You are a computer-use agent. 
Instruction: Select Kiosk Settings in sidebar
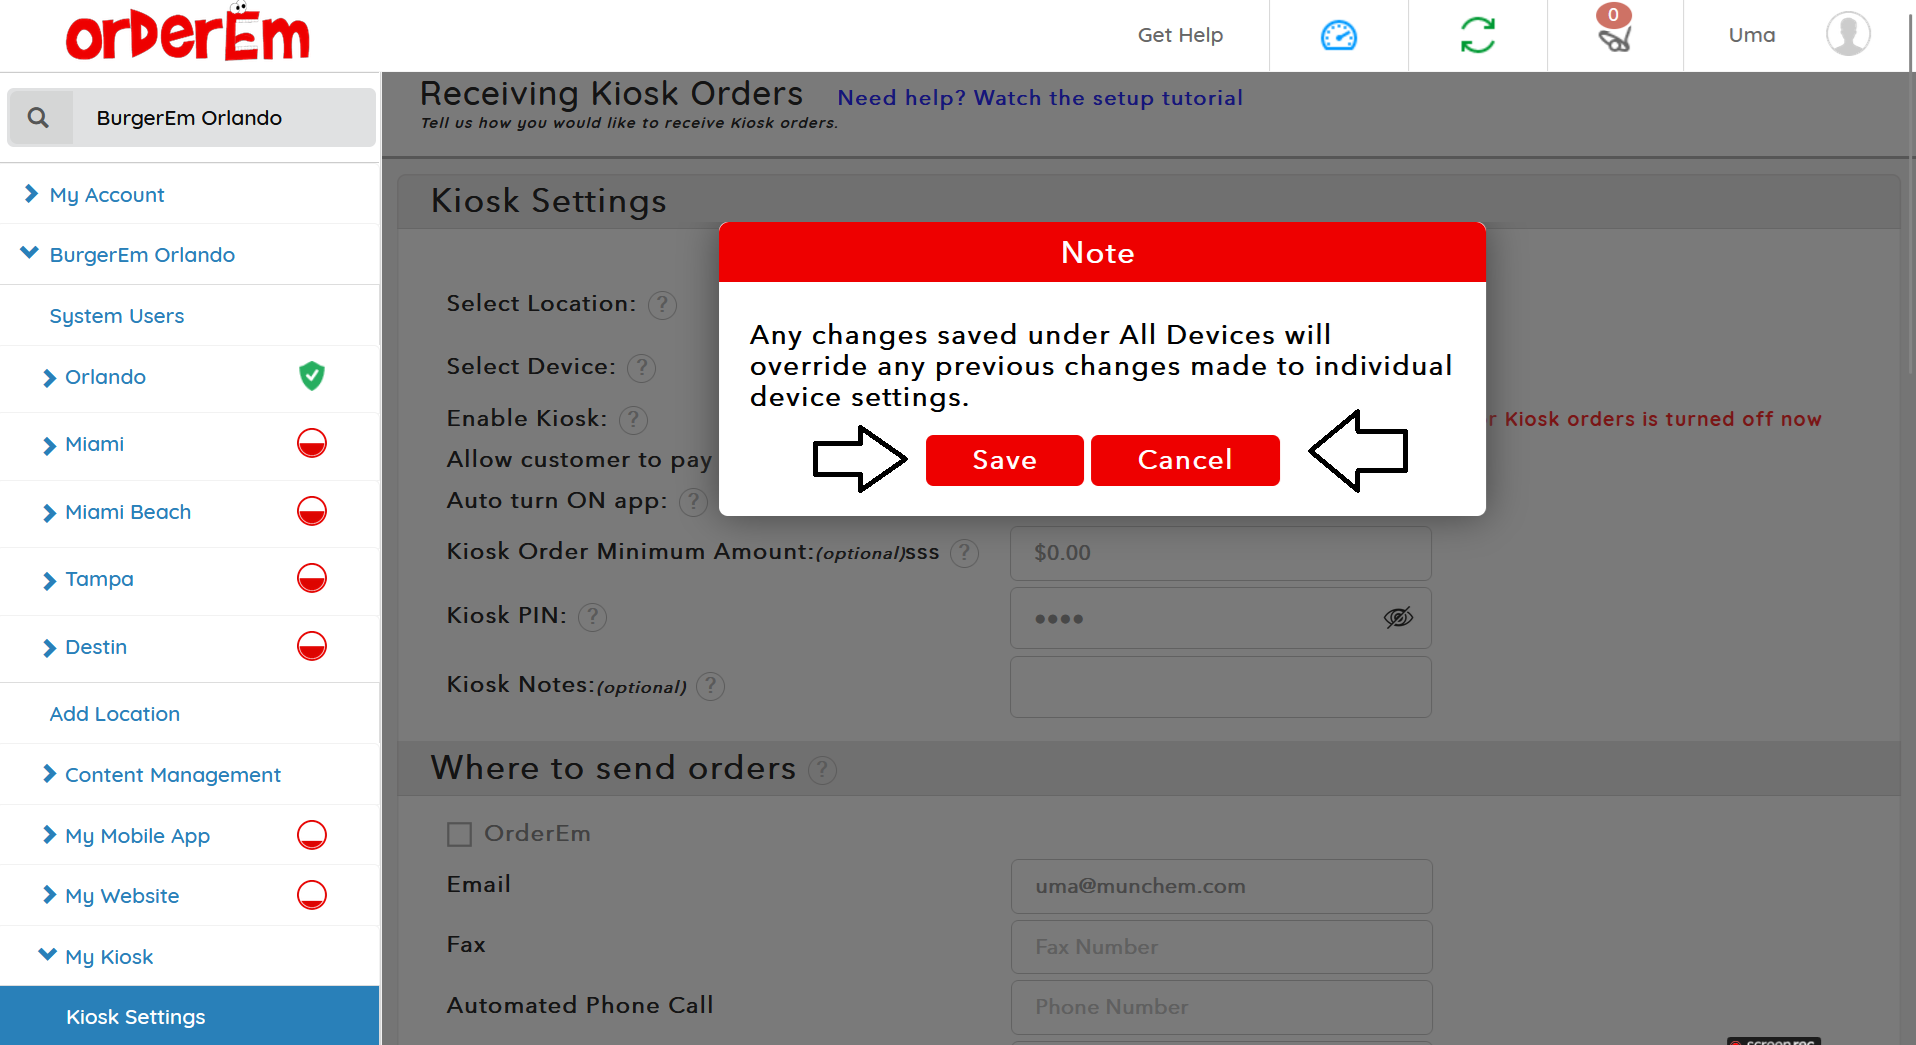coord(135,1017)
